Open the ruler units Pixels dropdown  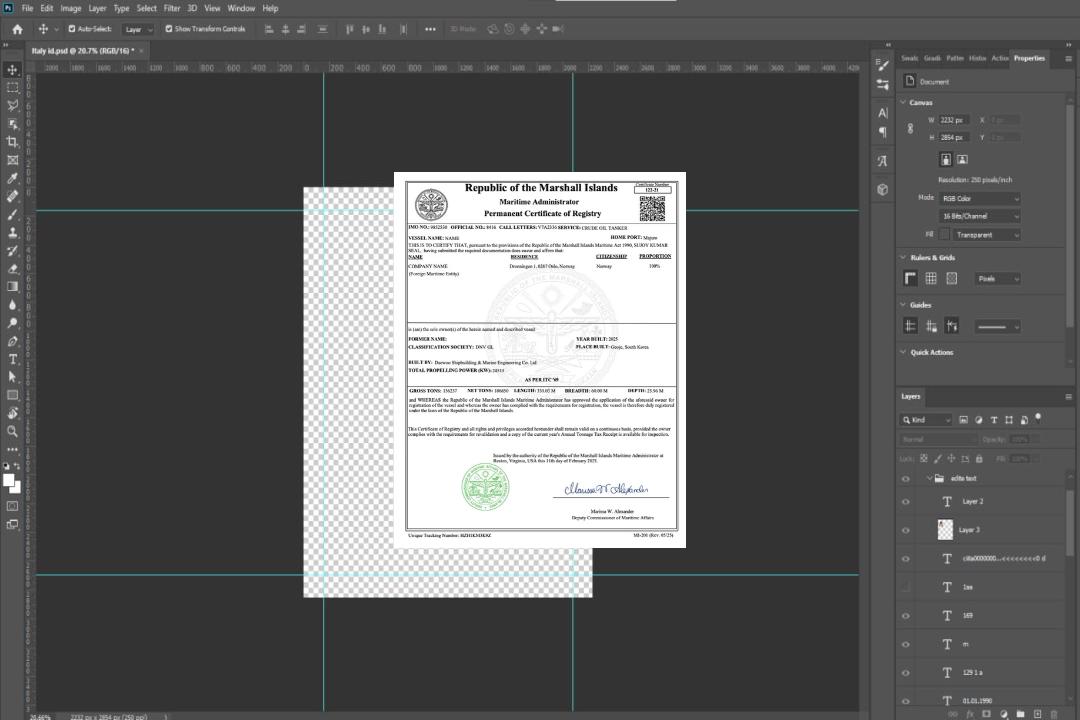998,279
